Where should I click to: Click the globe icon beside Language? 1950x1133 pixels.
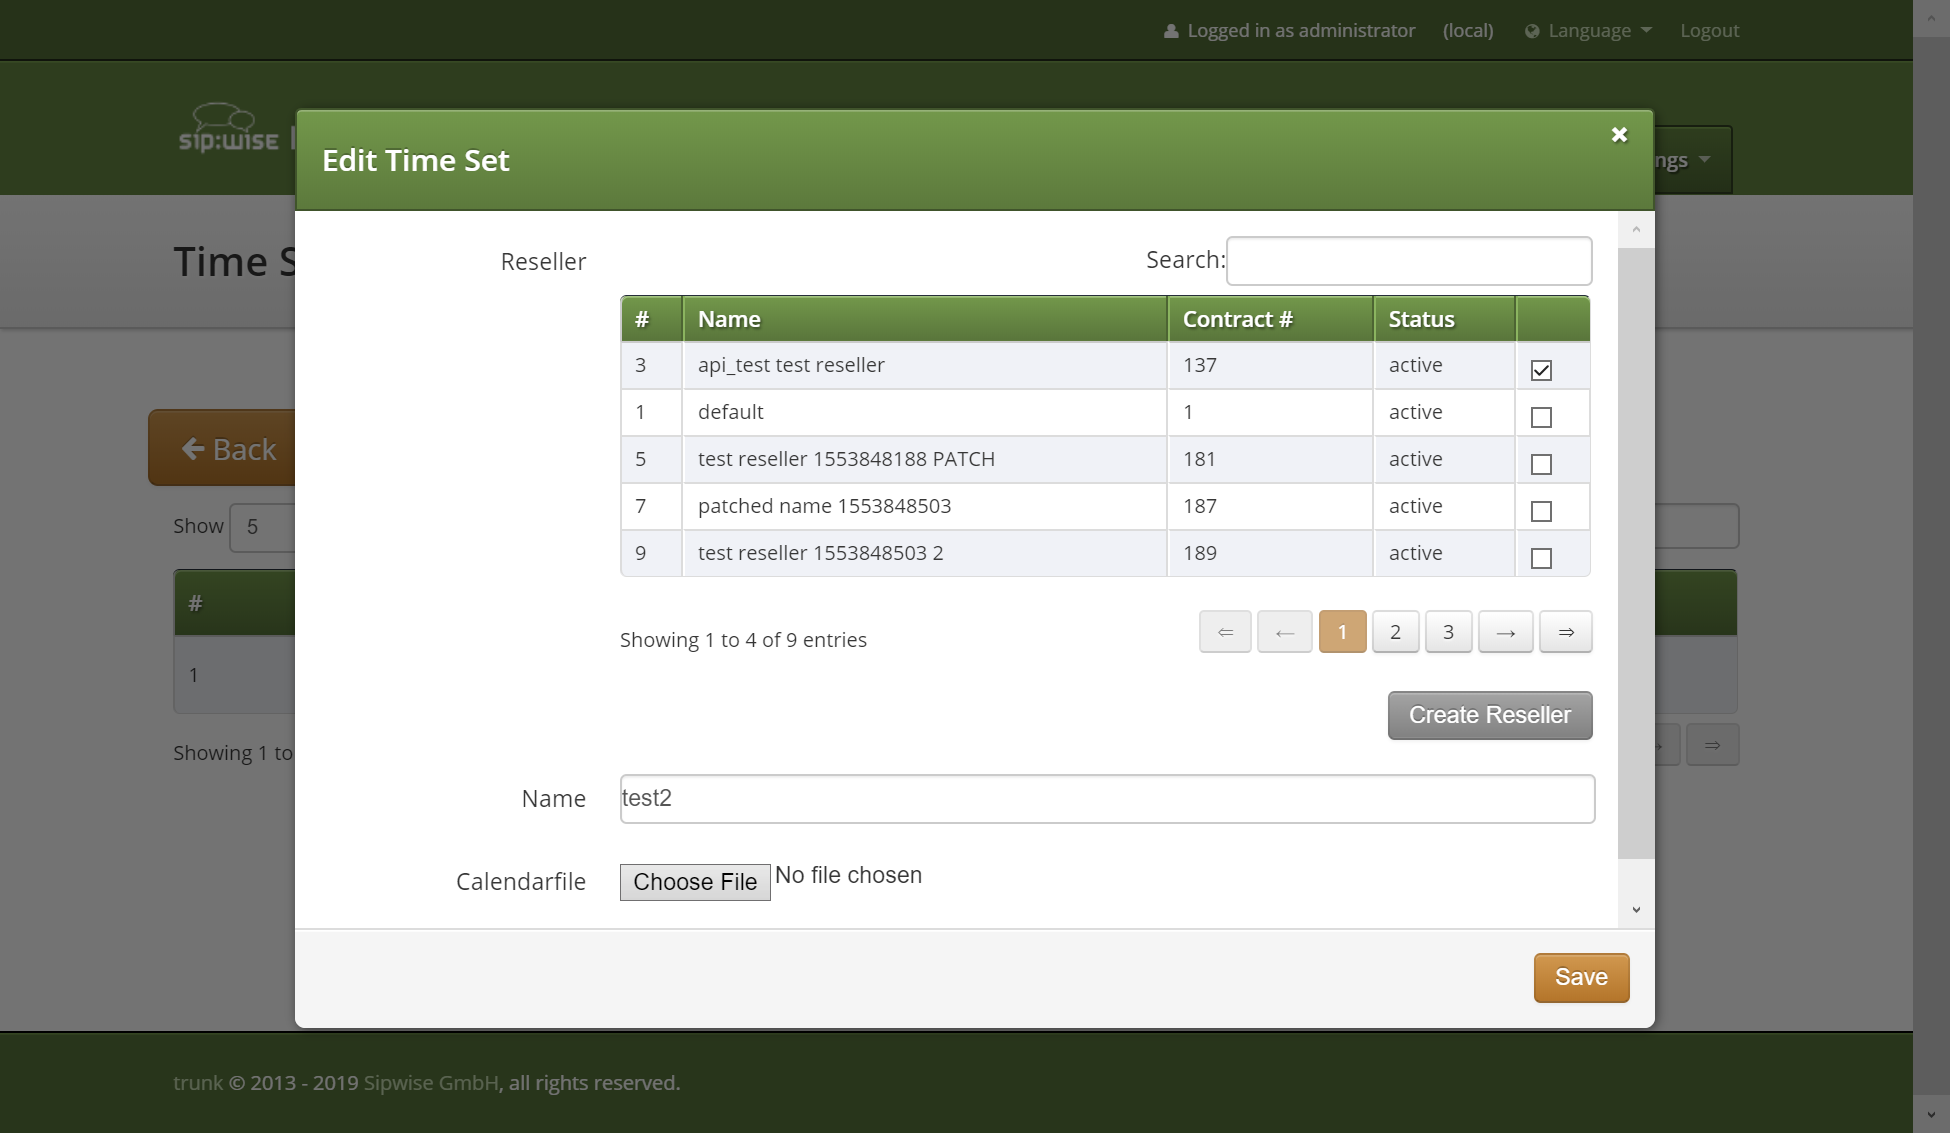coord(1531,31)
